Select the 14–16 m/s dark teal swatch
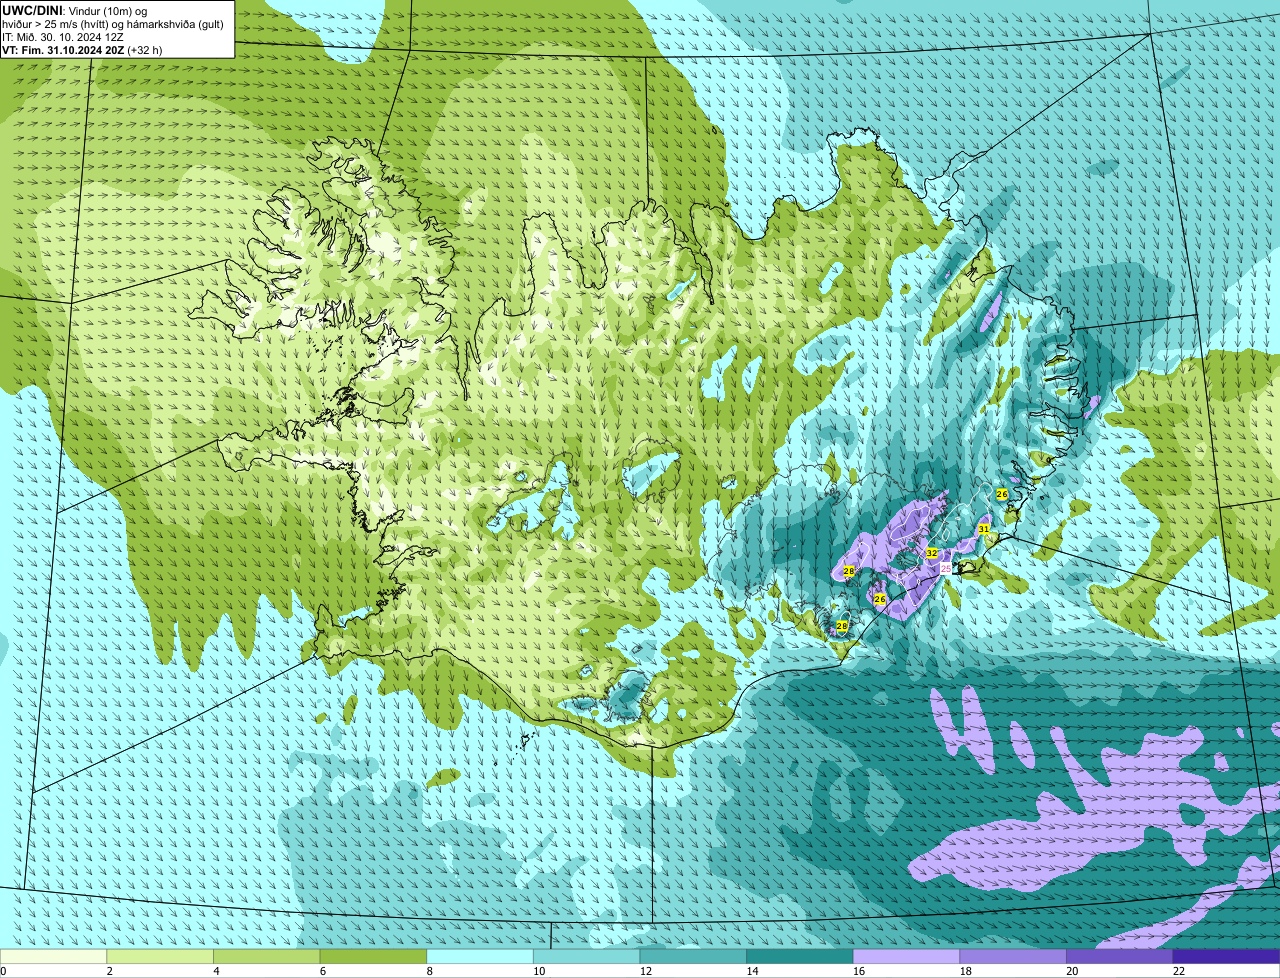Screen dimensions: 1280x978 (x=800, y=956)
